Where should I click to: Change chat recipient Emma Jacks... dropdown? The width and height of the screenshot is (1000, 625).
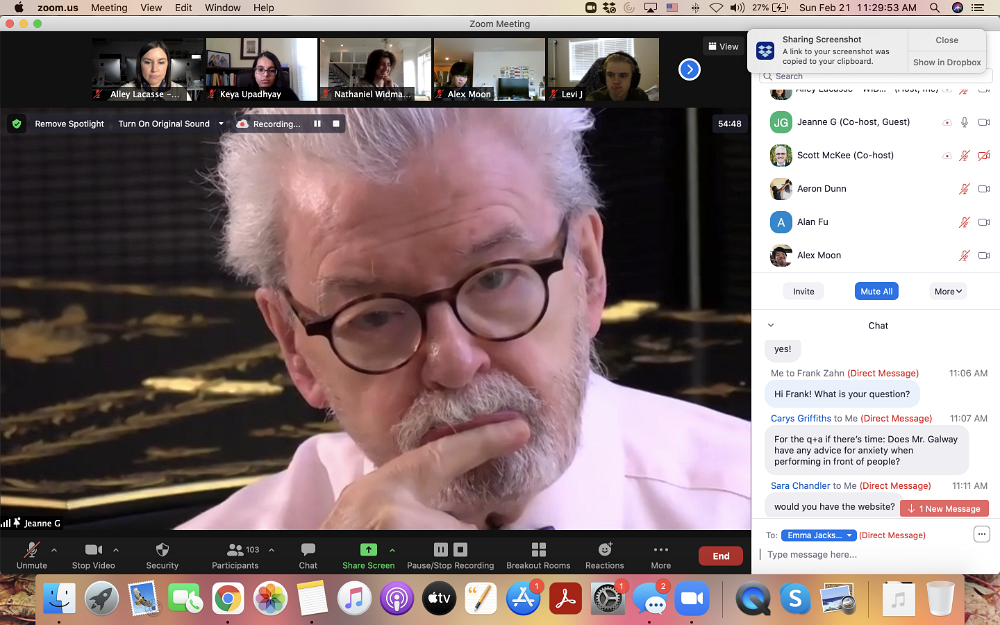(819, 535)
